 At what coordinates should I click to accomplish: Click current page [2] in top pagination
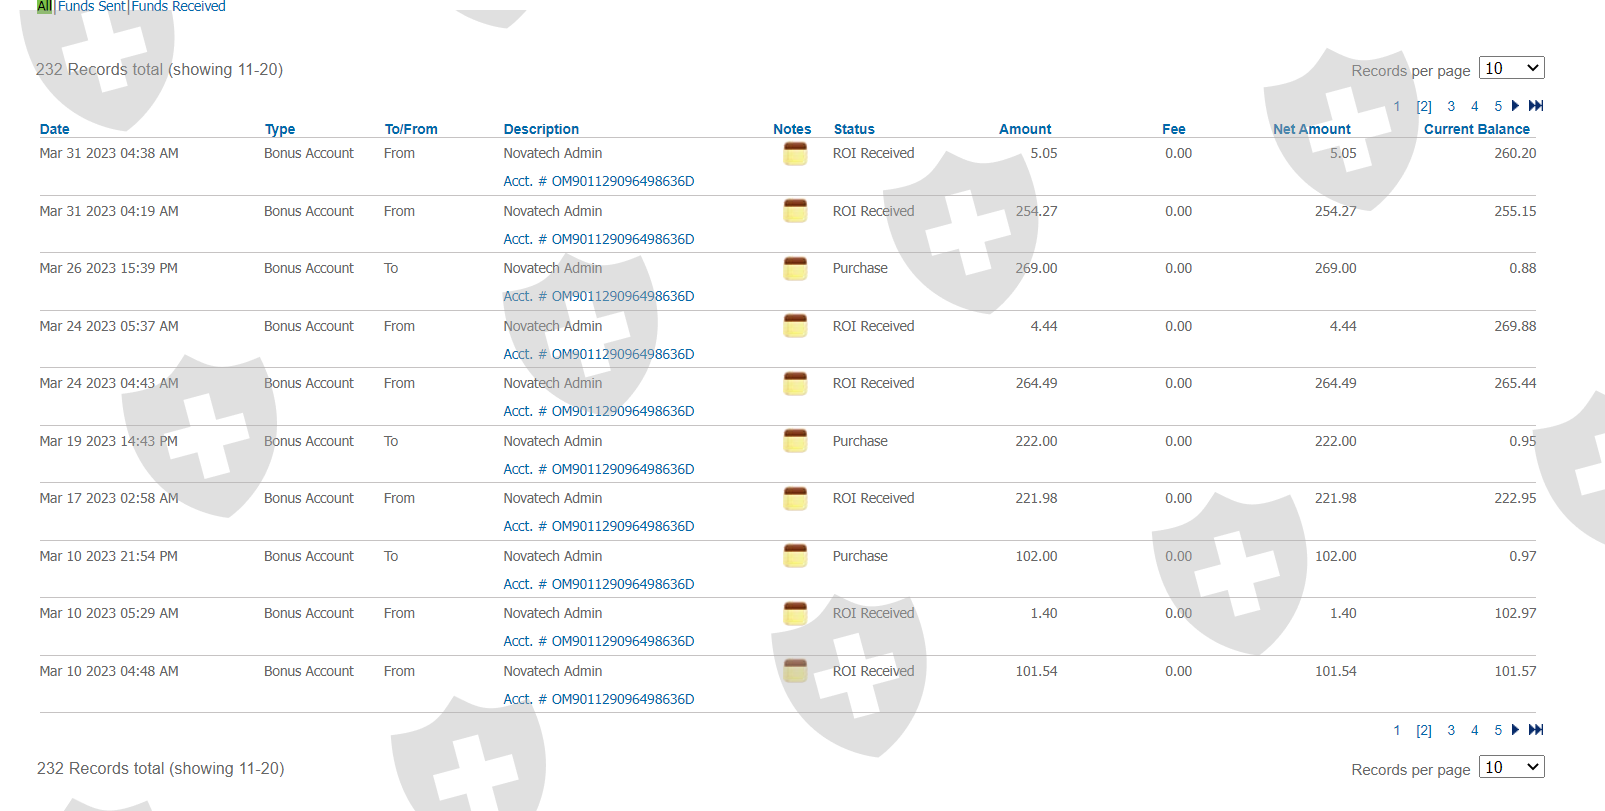(1424, 107)
